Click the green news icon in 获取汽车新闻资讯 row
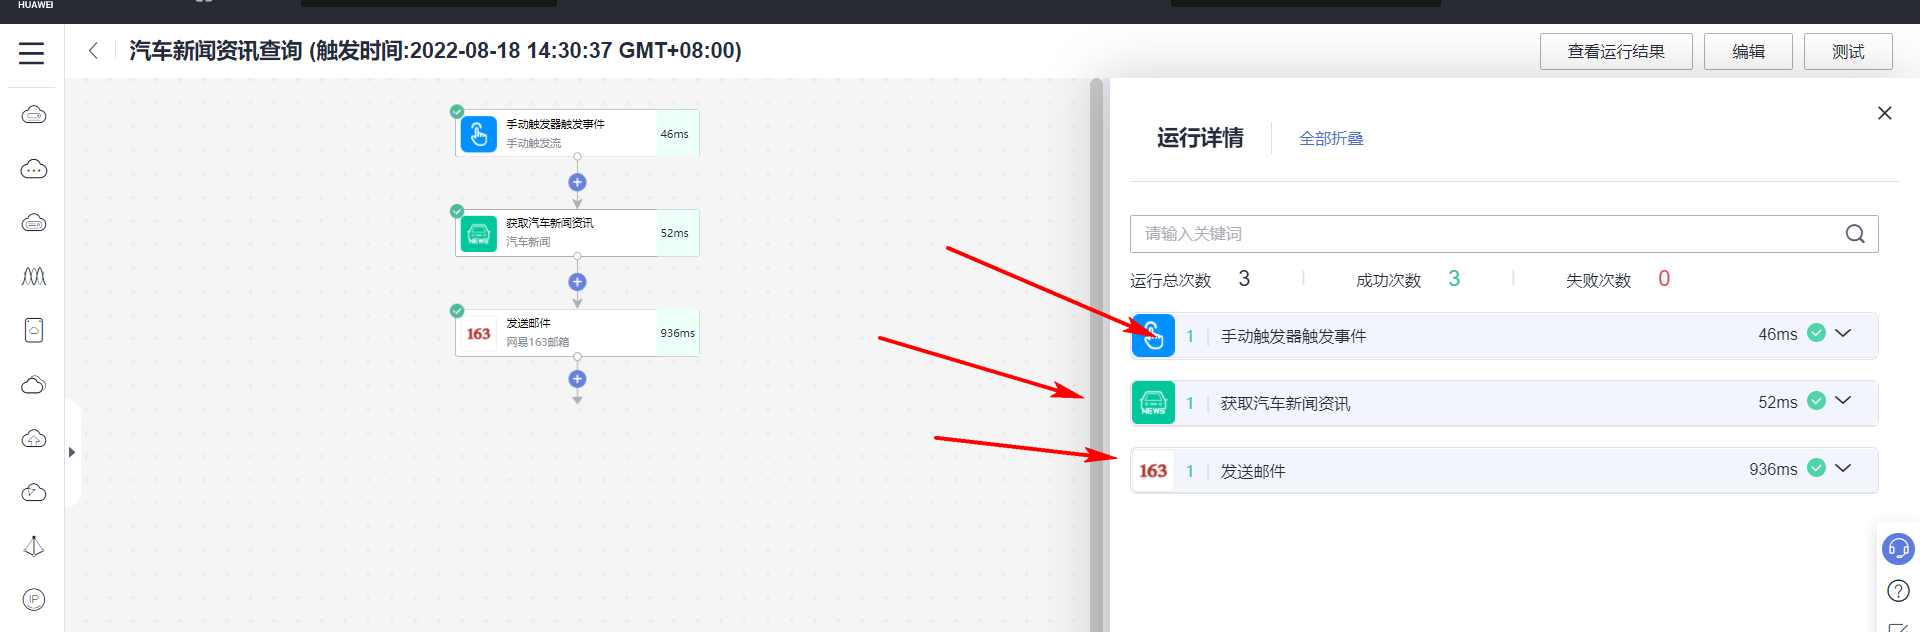The width and height of the screenshot is (1920, 632). point(1153,403)
